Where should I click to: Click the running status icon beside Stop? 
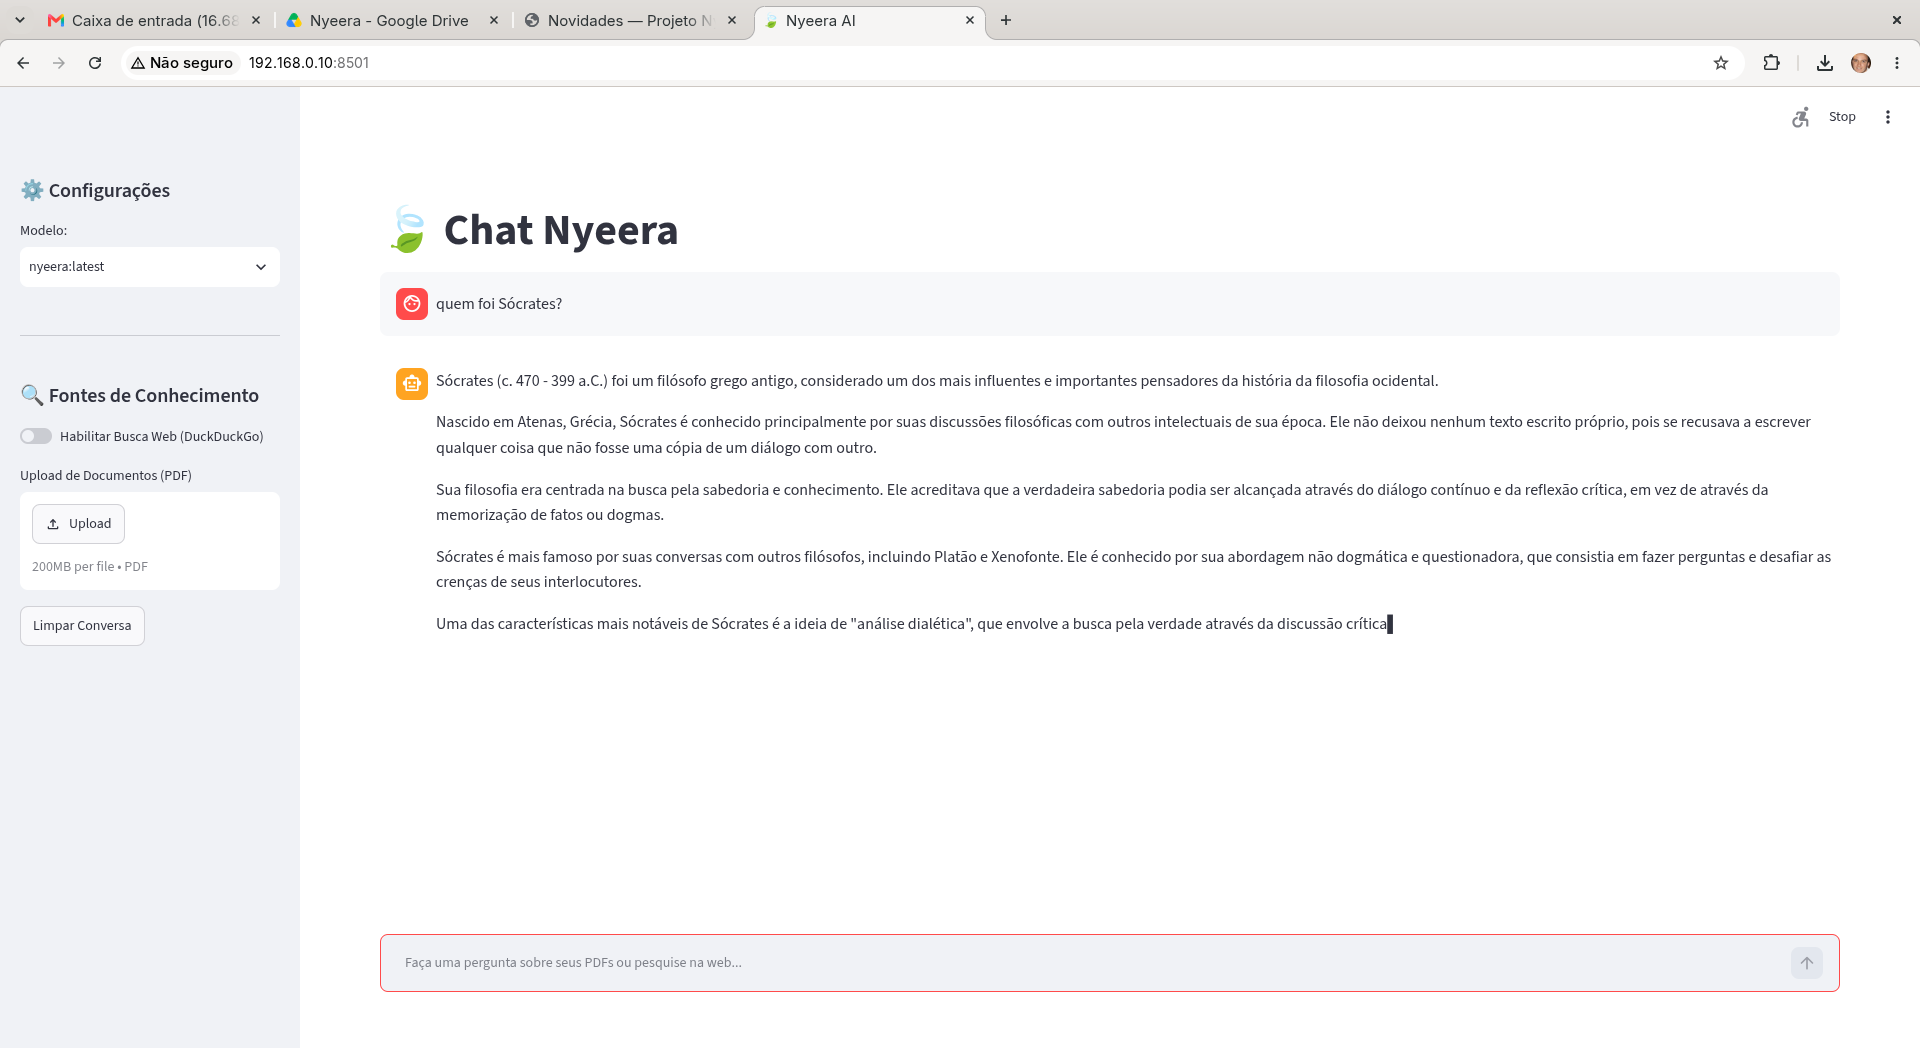point(1801,117)
